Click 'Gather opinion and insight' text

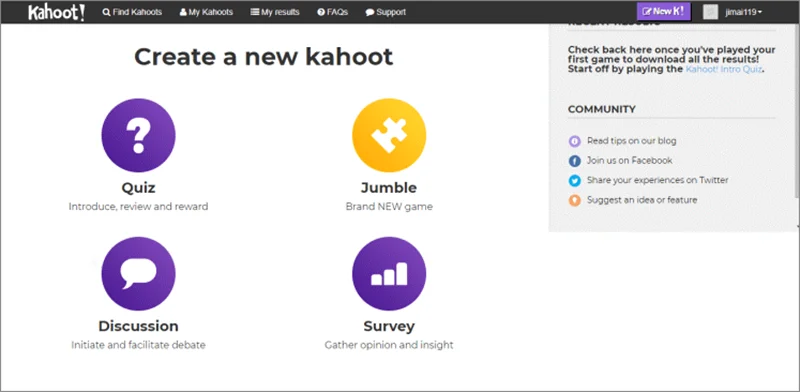[389, 345]
